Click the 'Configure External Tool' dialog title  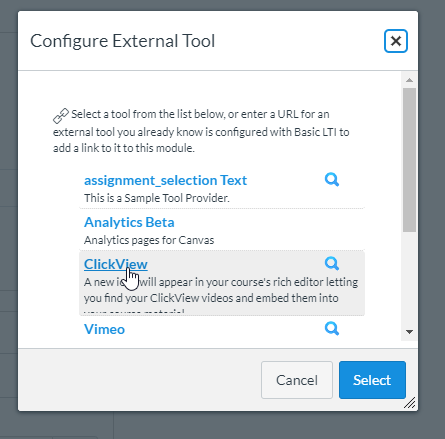(x=122, y=41)
